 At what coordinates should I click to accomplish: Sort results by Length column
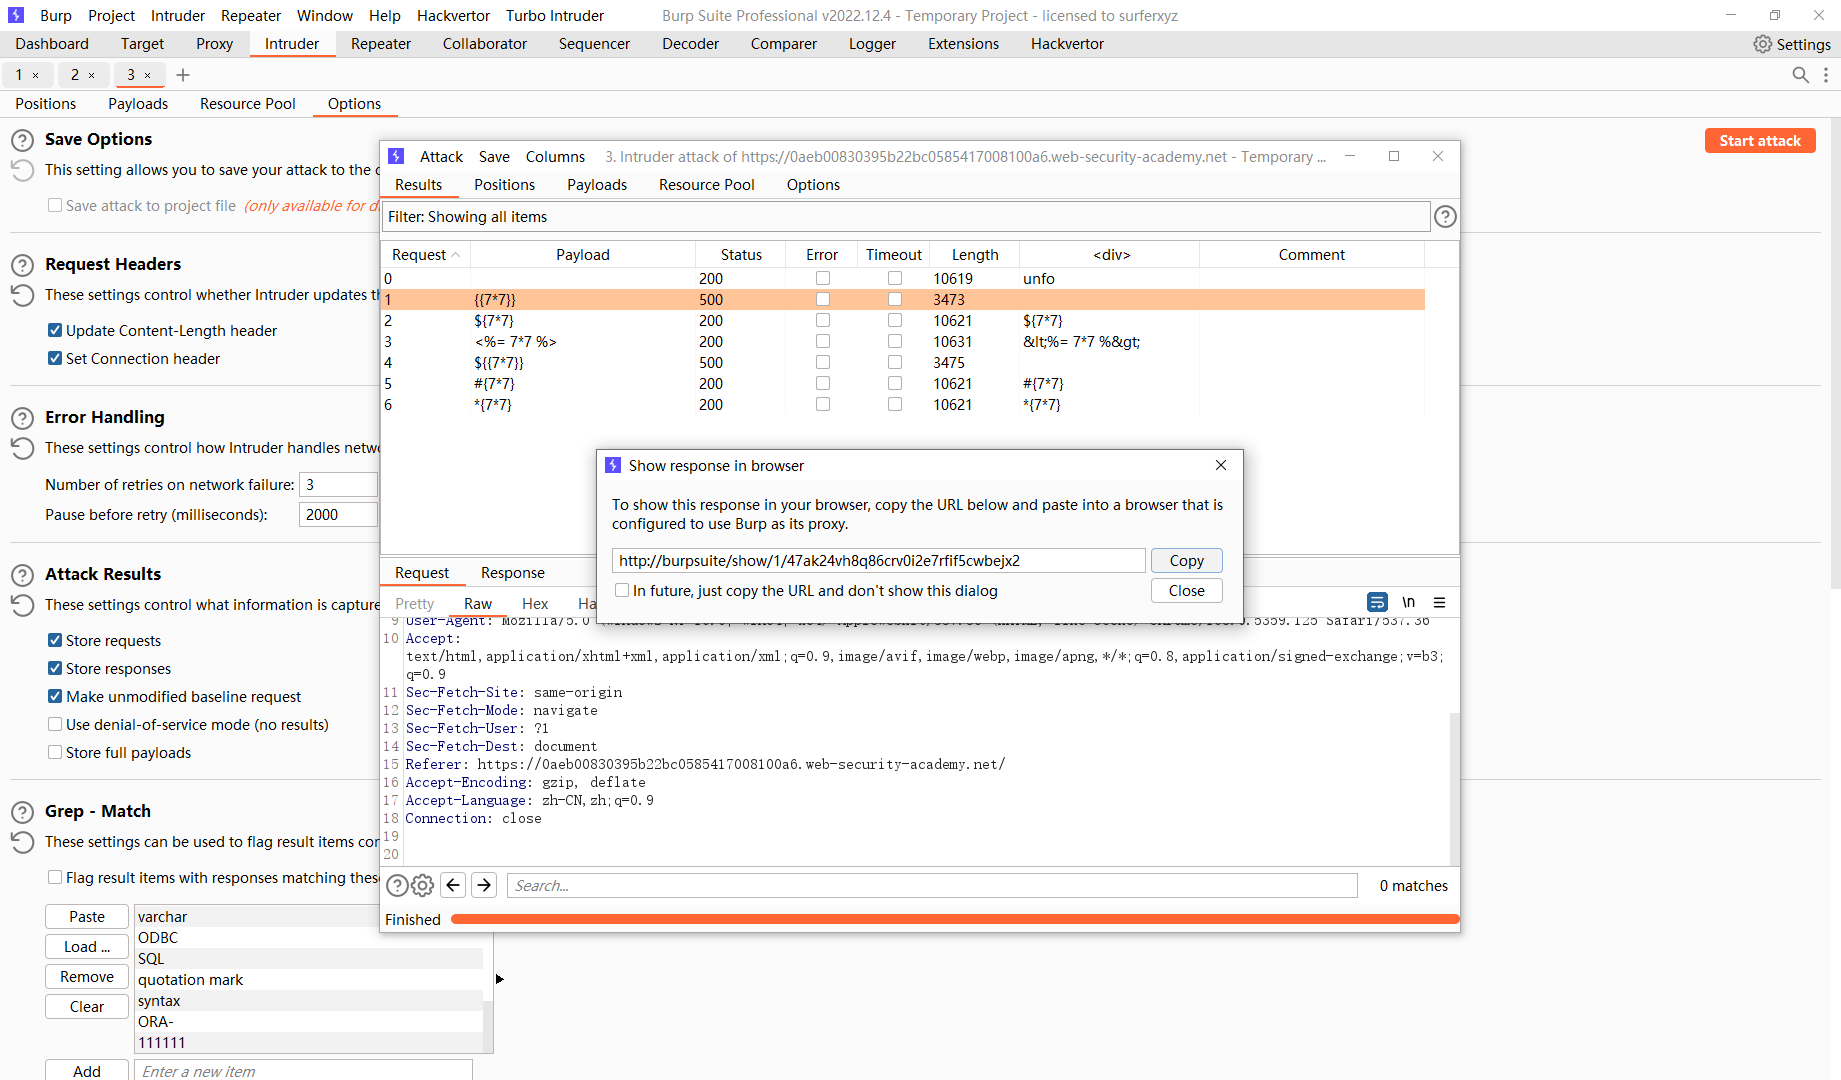point(974,255)
